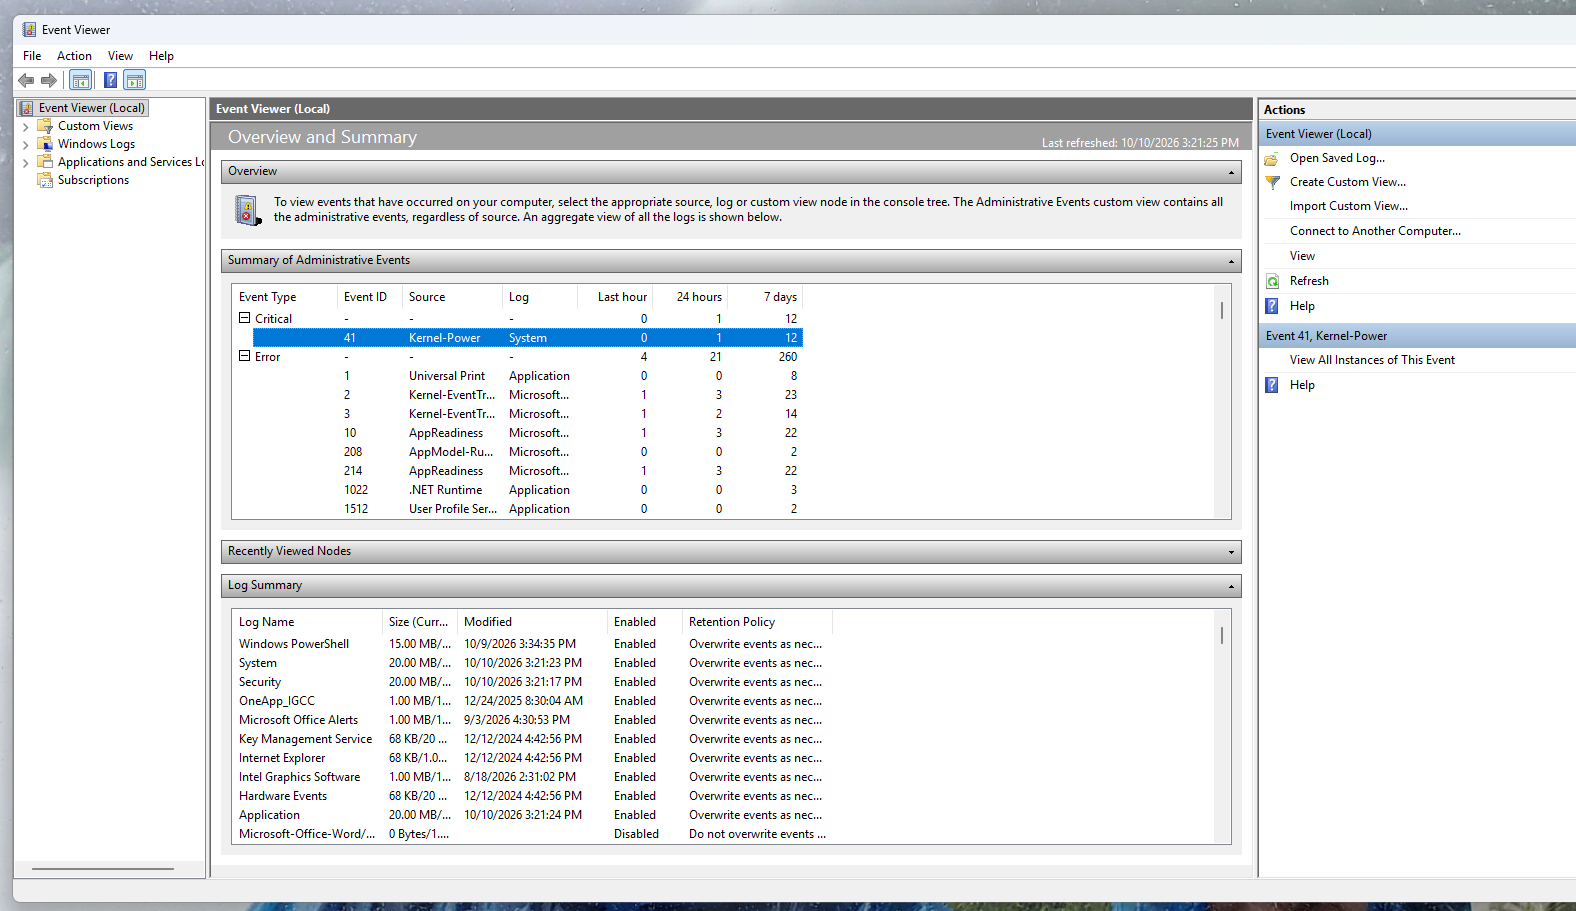Expand Applications and Services Logs node
Viewport: 1576px width, 911px height.
coord(25,163)
